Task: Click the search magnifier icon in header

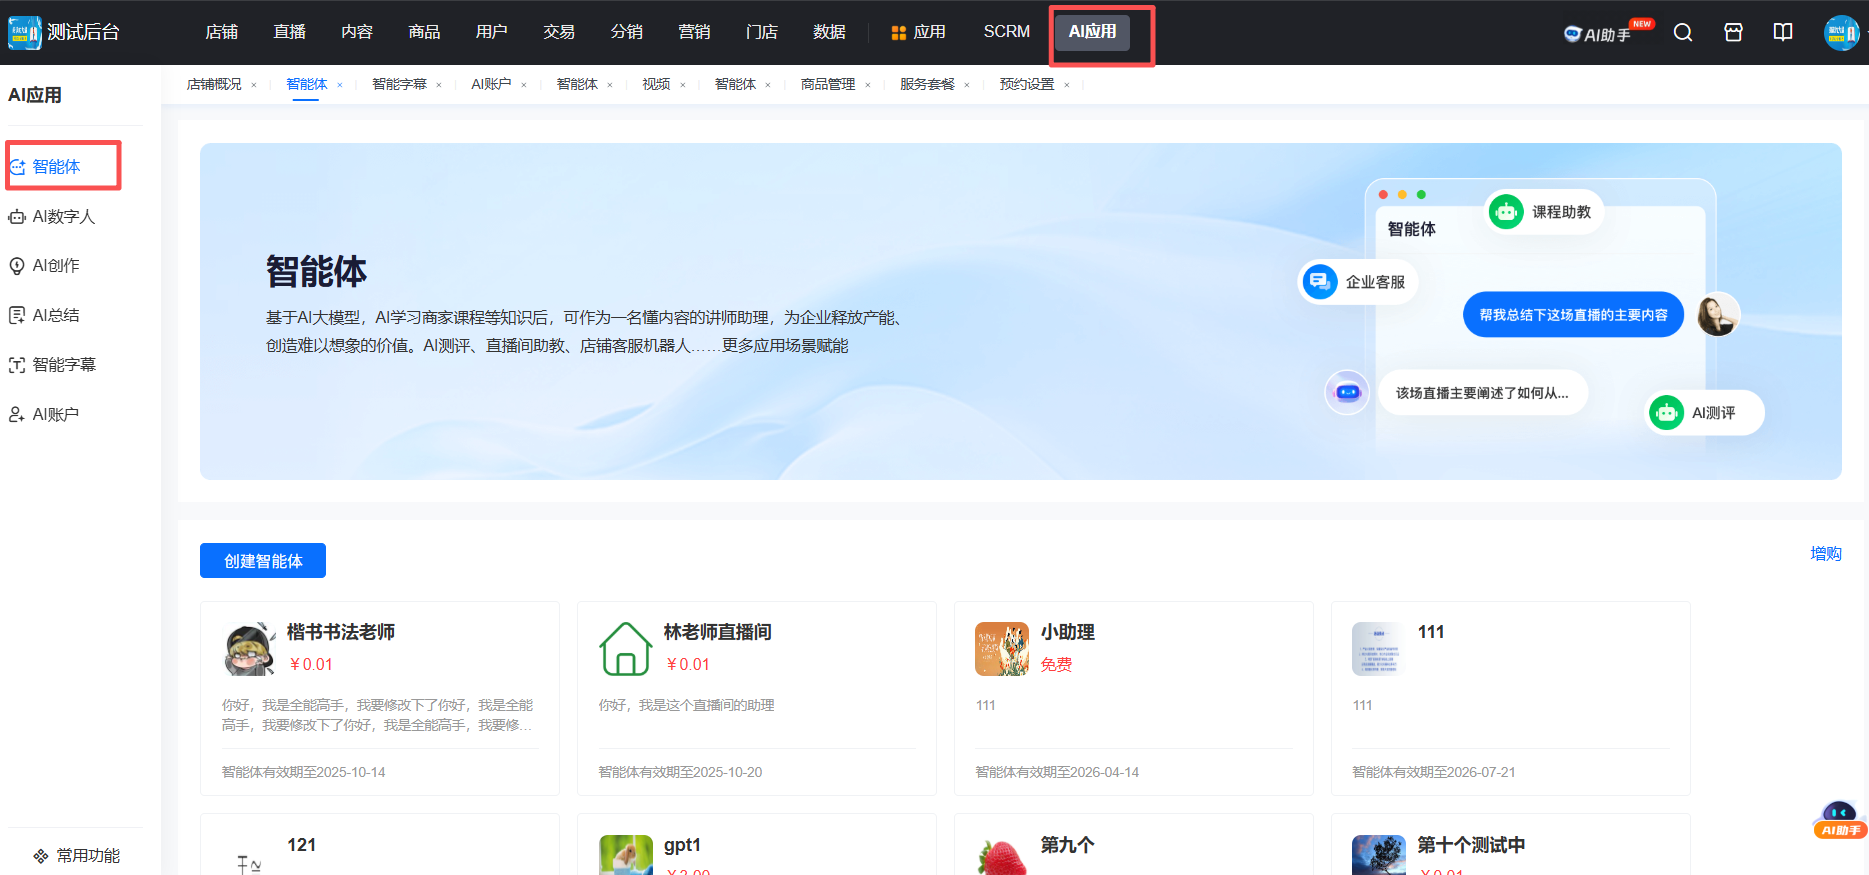Action: click(x=1683, y=33)
